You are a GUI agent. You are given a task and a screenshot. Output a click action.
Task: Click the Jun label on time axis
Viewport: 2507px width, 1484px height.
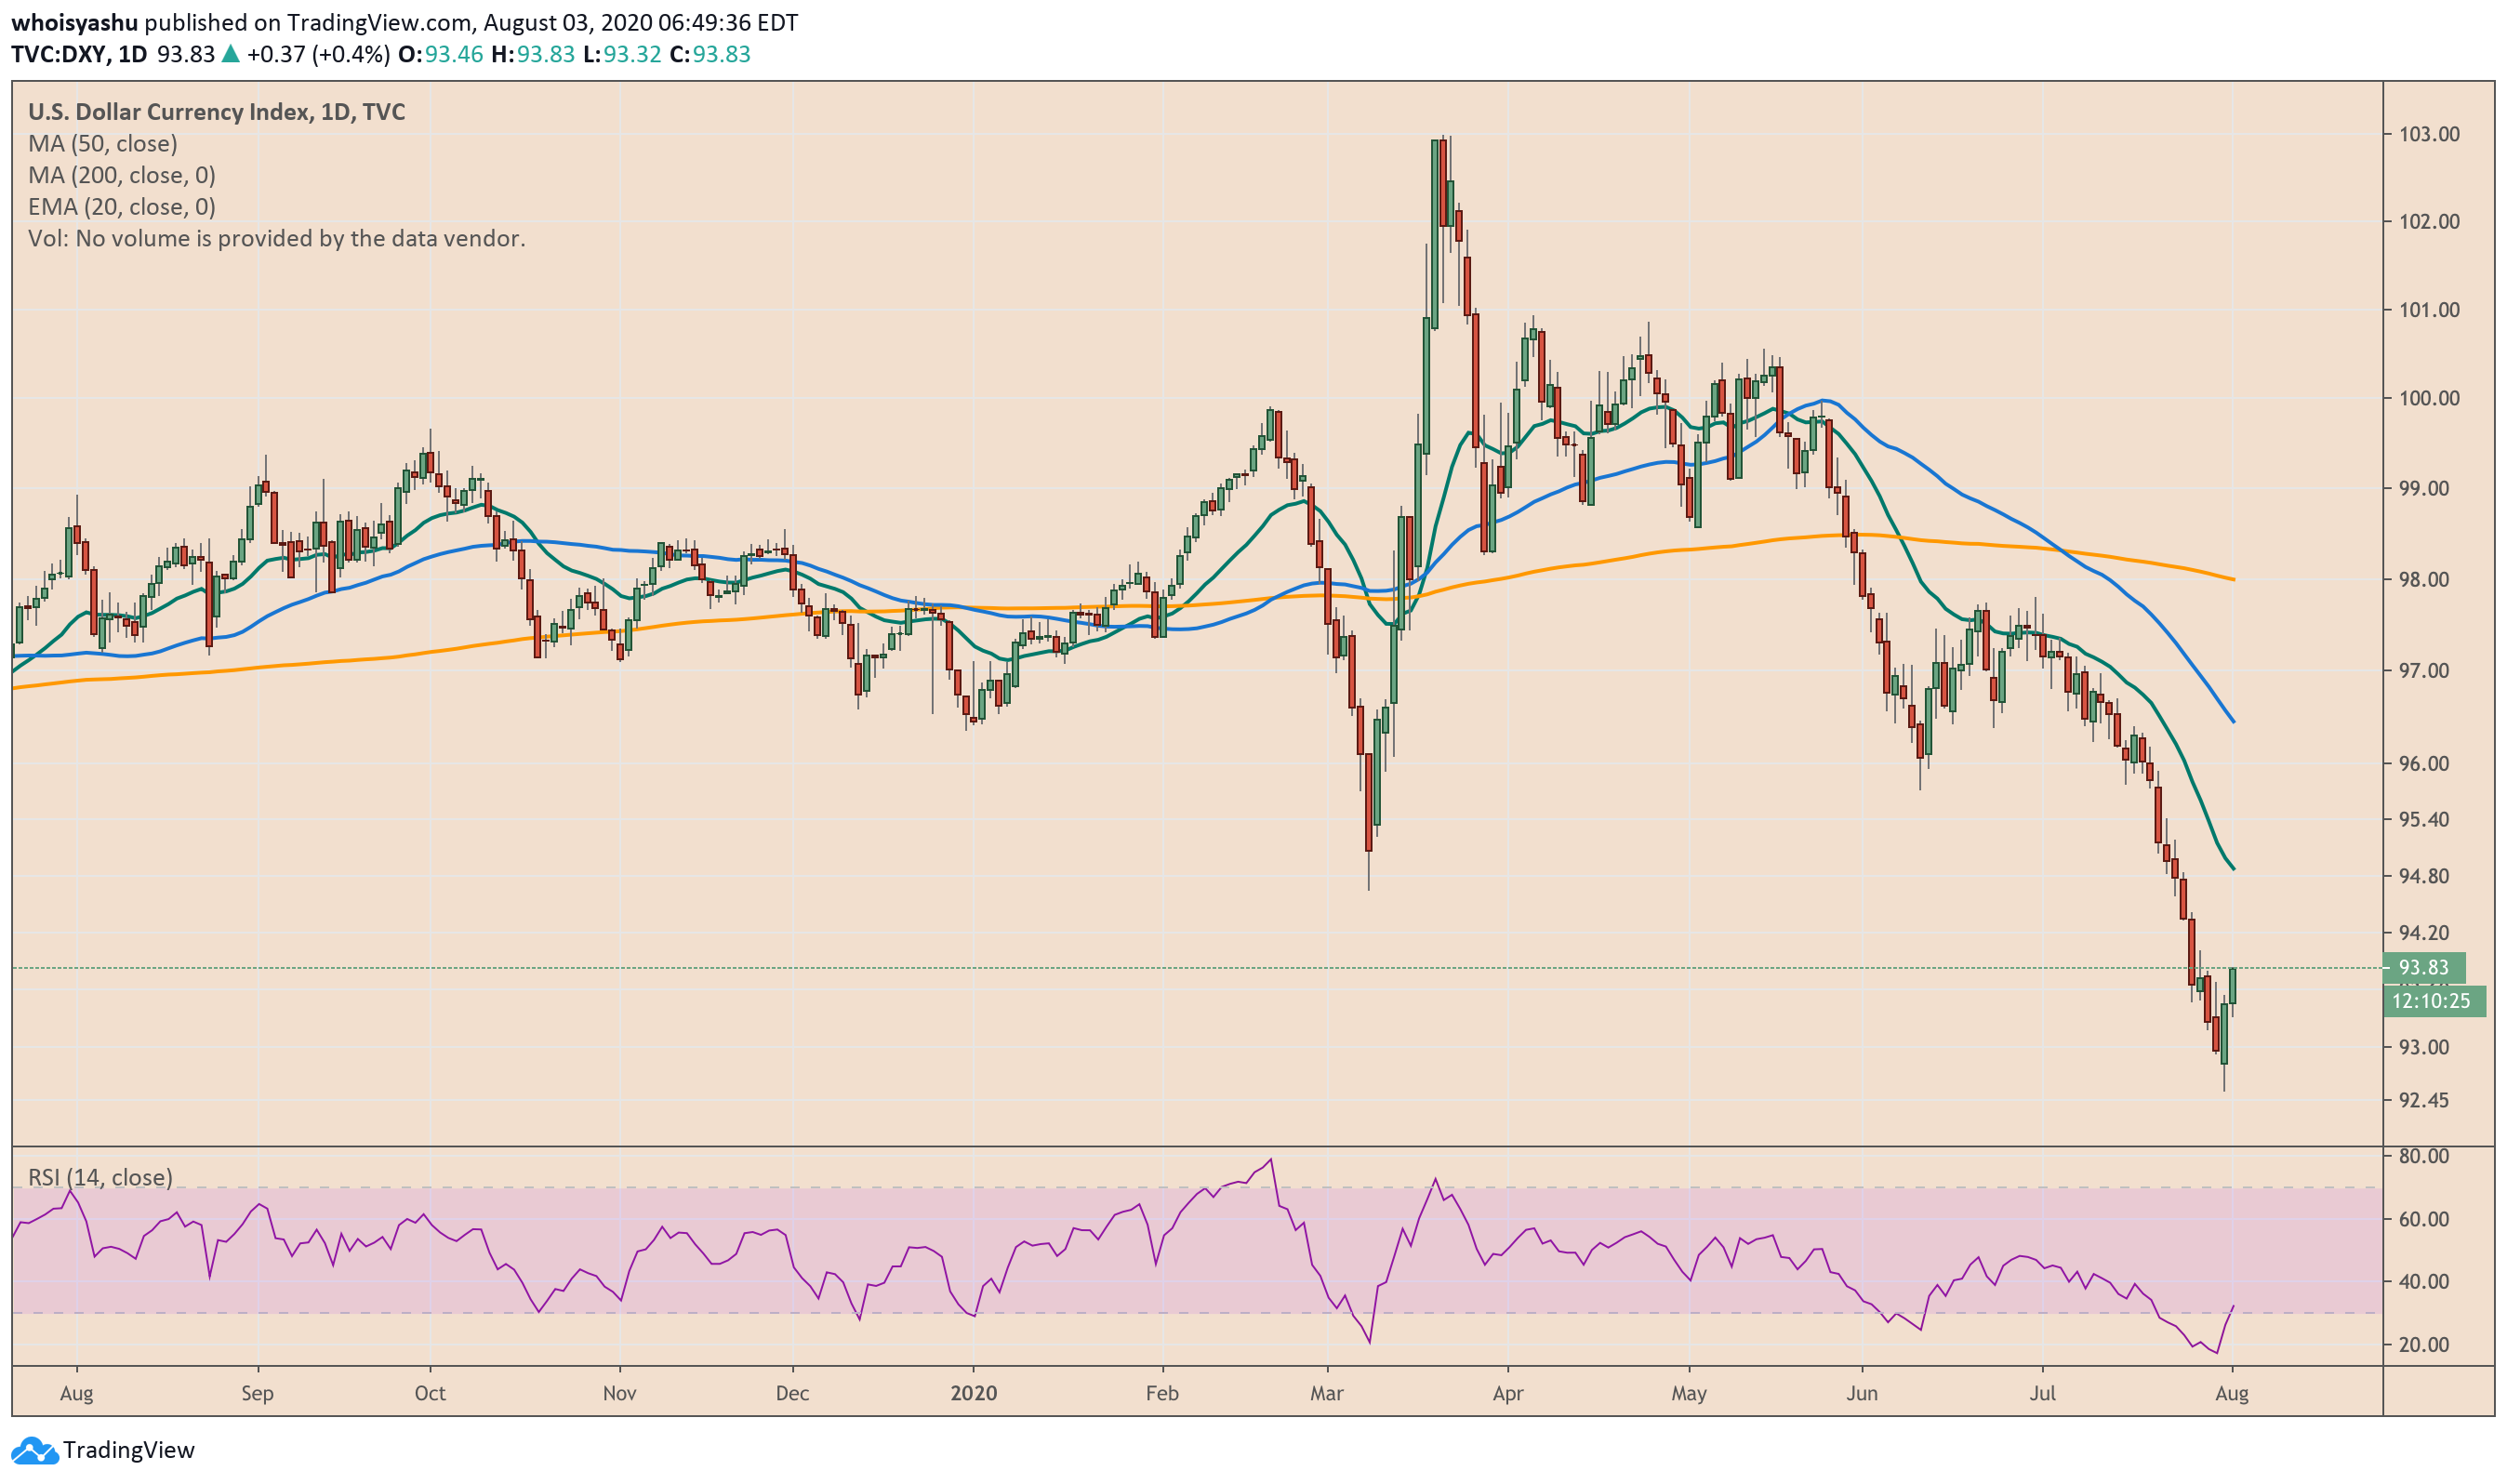[x=1862, y=1394]
